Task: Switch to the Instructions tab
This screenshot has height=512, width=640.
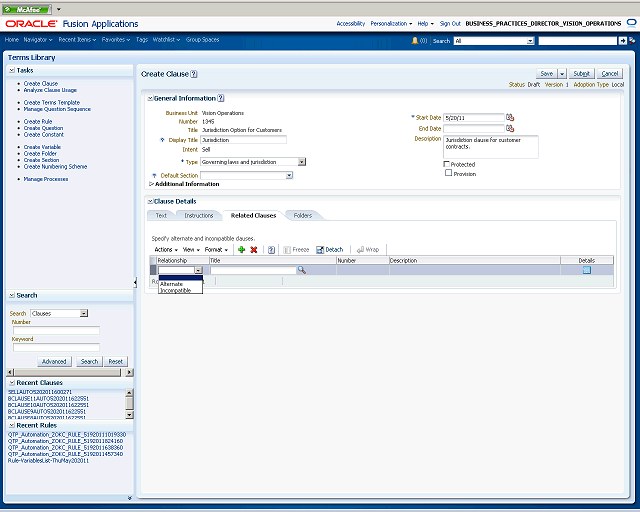Action: pos(199,216)
